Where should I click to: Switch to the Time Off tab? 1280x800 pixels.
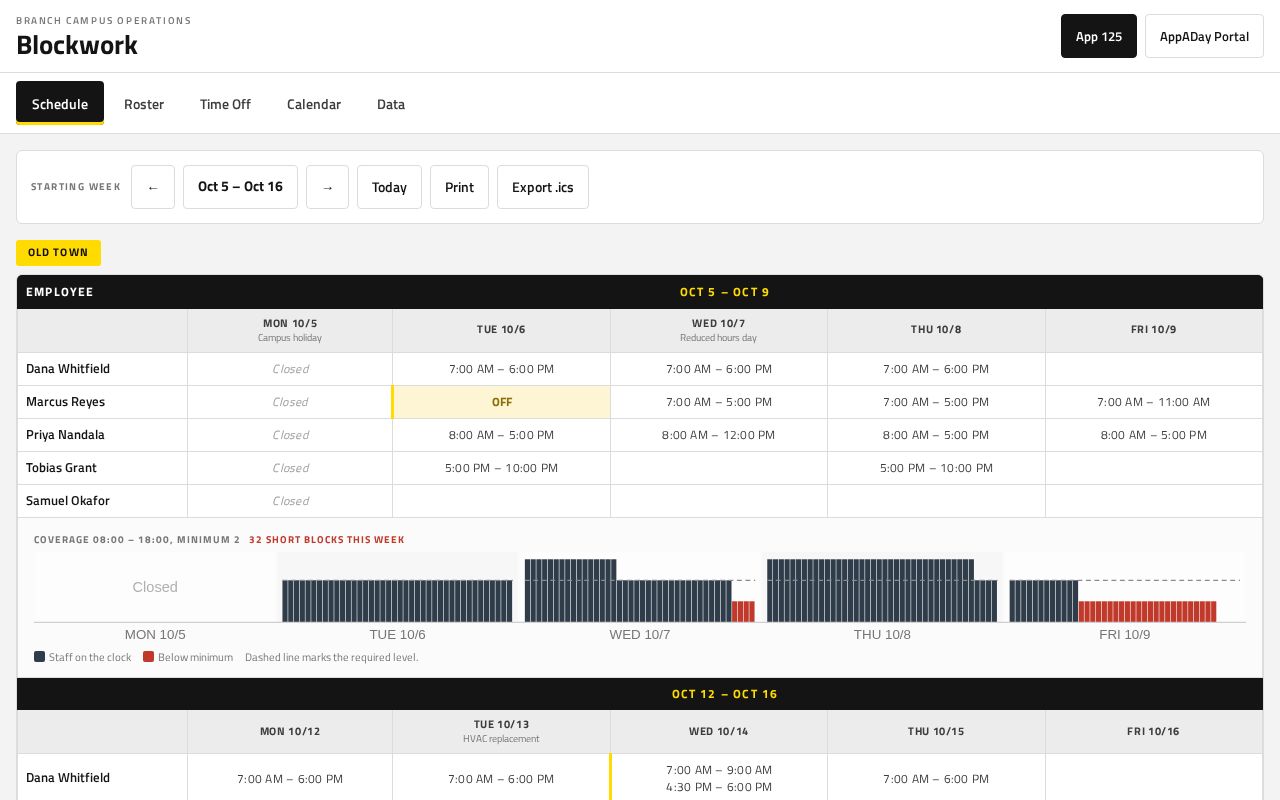[x=225, y=104]
